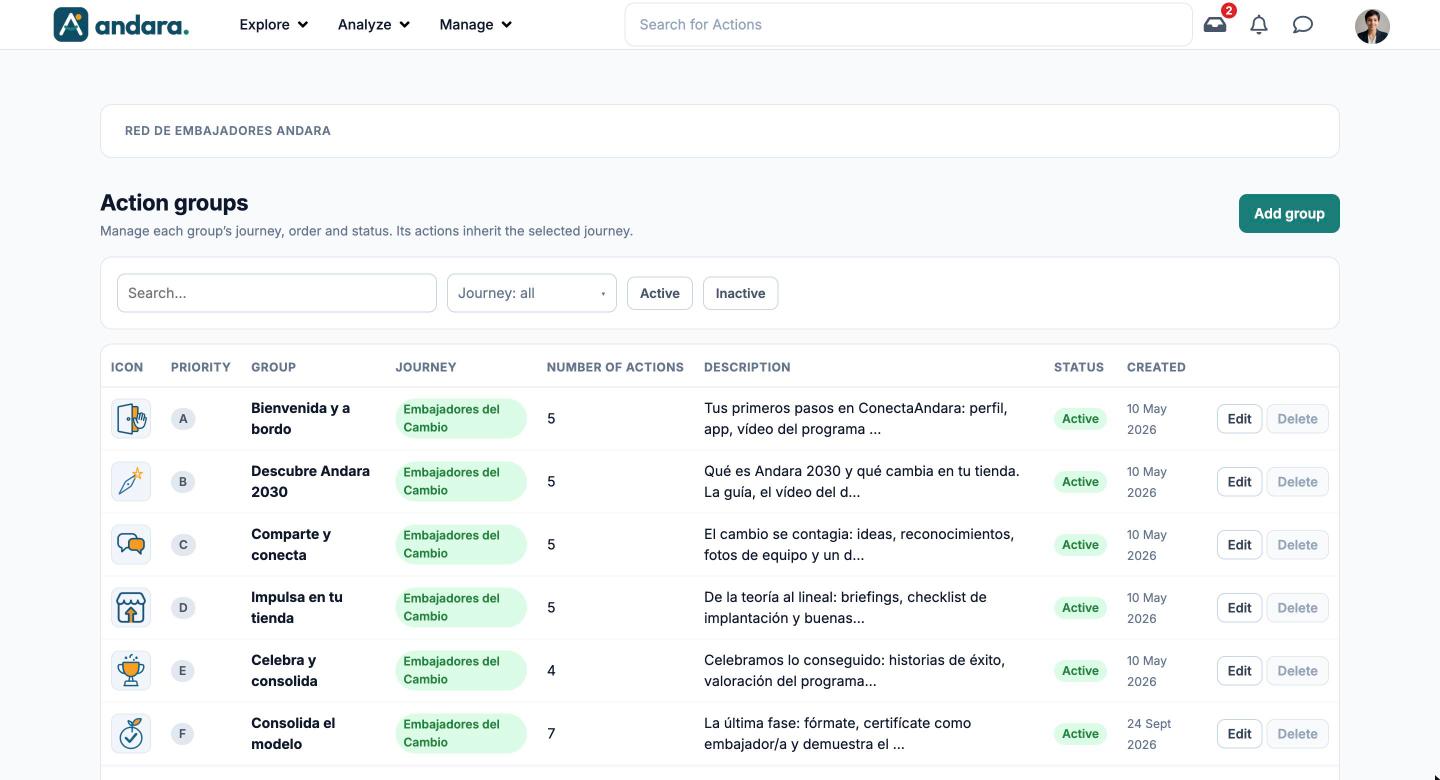The width and height of the screenshot is (1440, 780).
Task: Click the Andara logo
Action: pyautogui.click(x=121, y=24)
